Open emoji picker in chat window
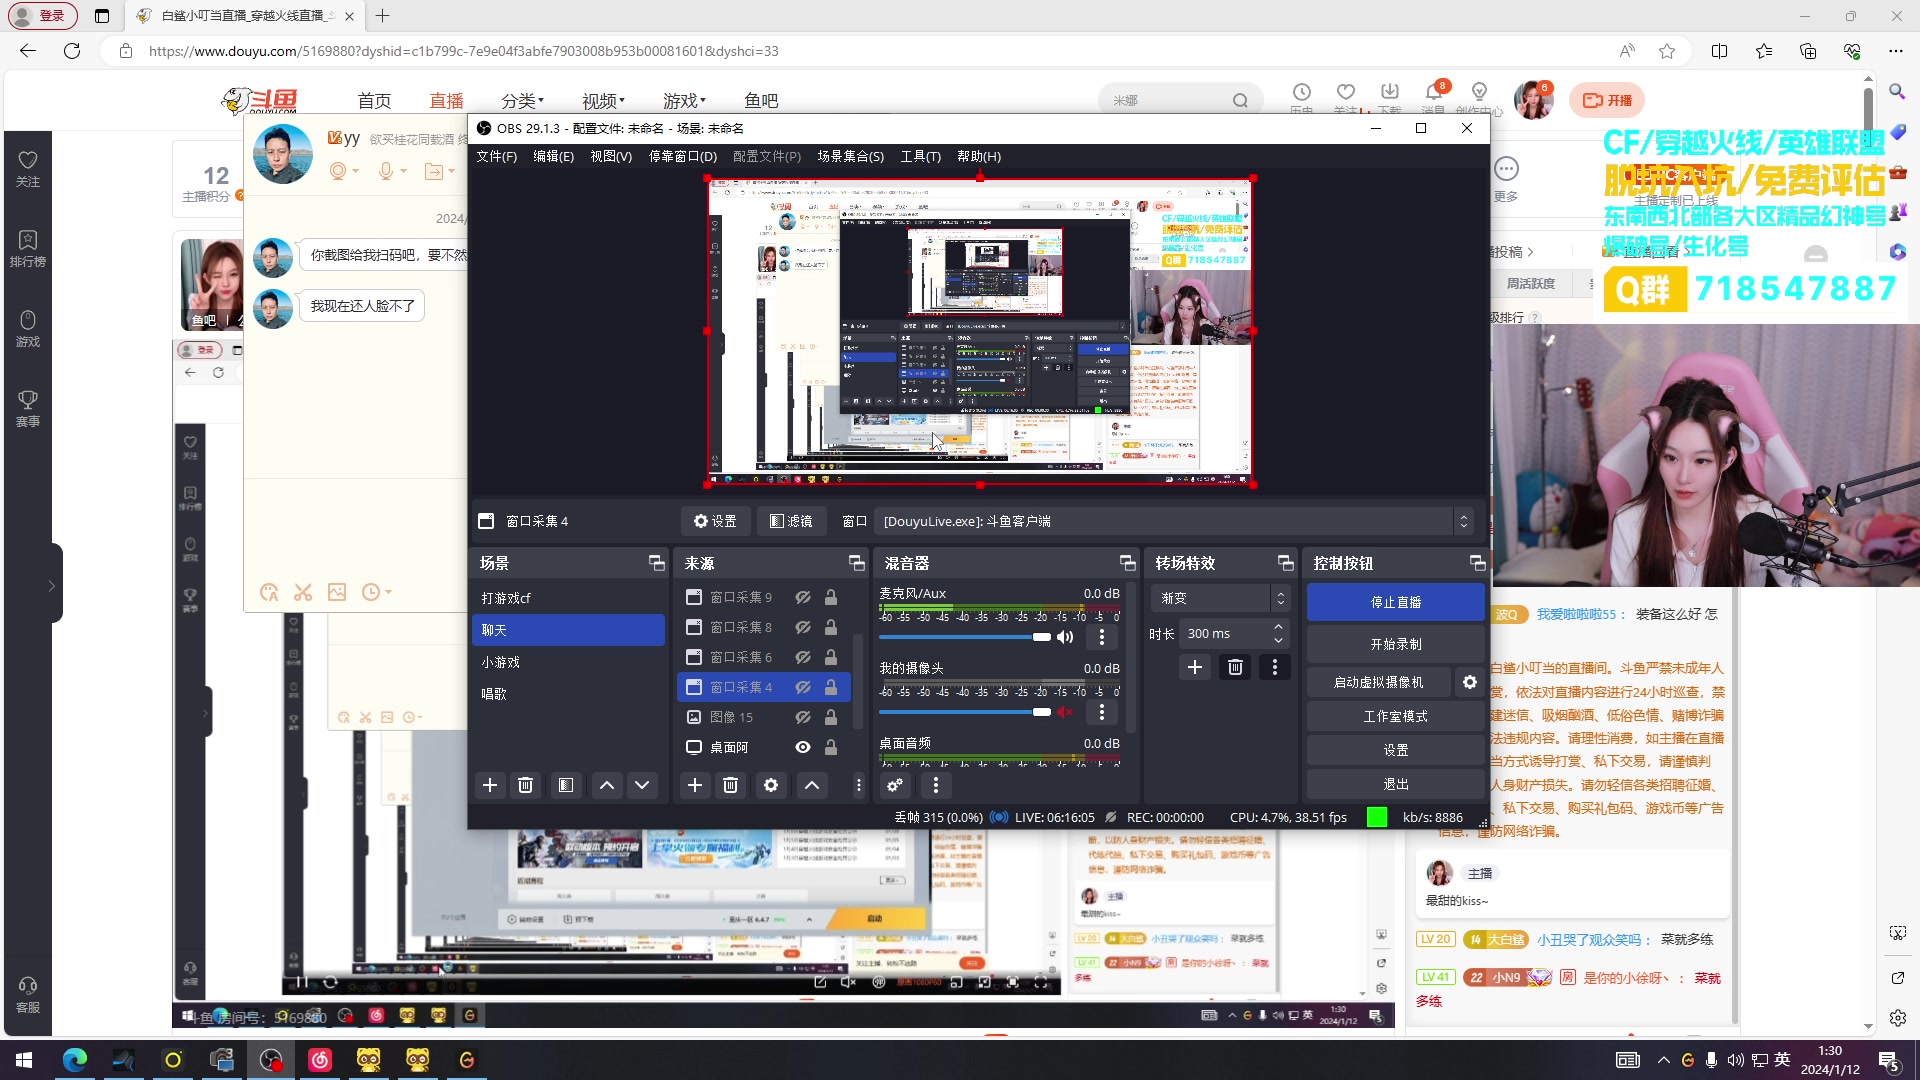1920x1080 pixels. pyautogui.click(x=269, y=592)
